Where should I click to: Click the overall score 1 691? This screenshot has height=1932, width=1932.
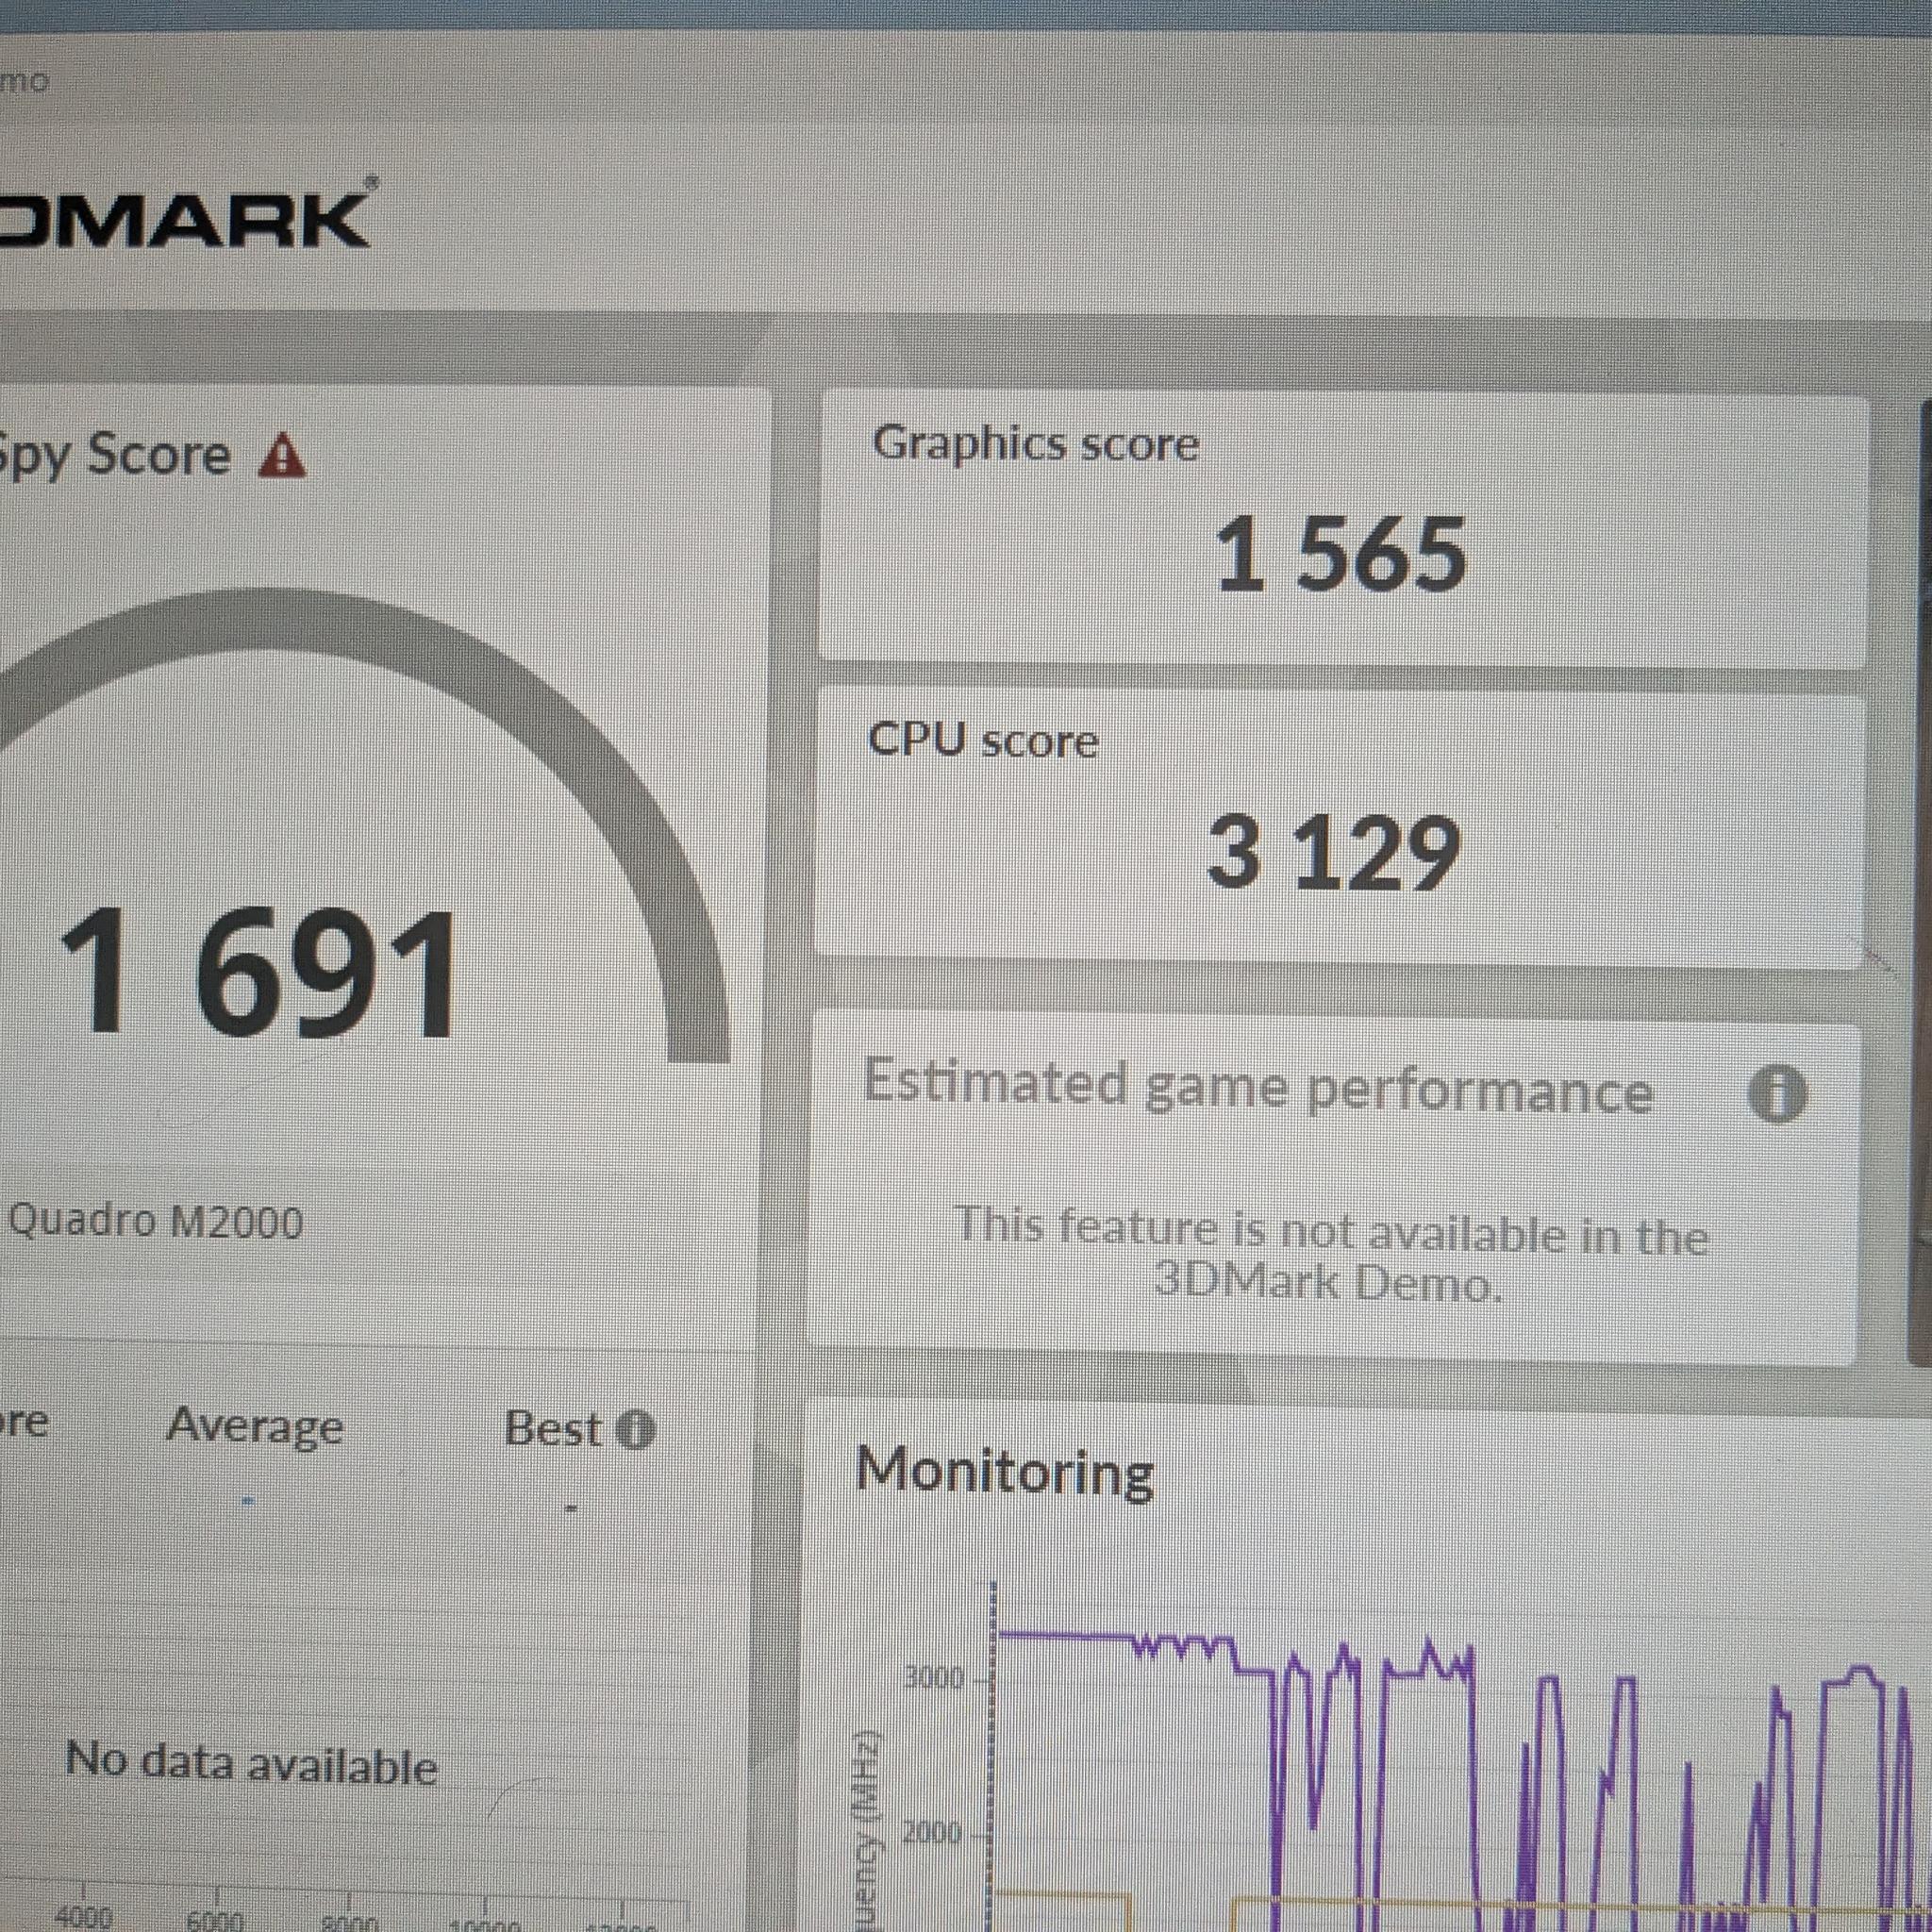click(259, 972)
